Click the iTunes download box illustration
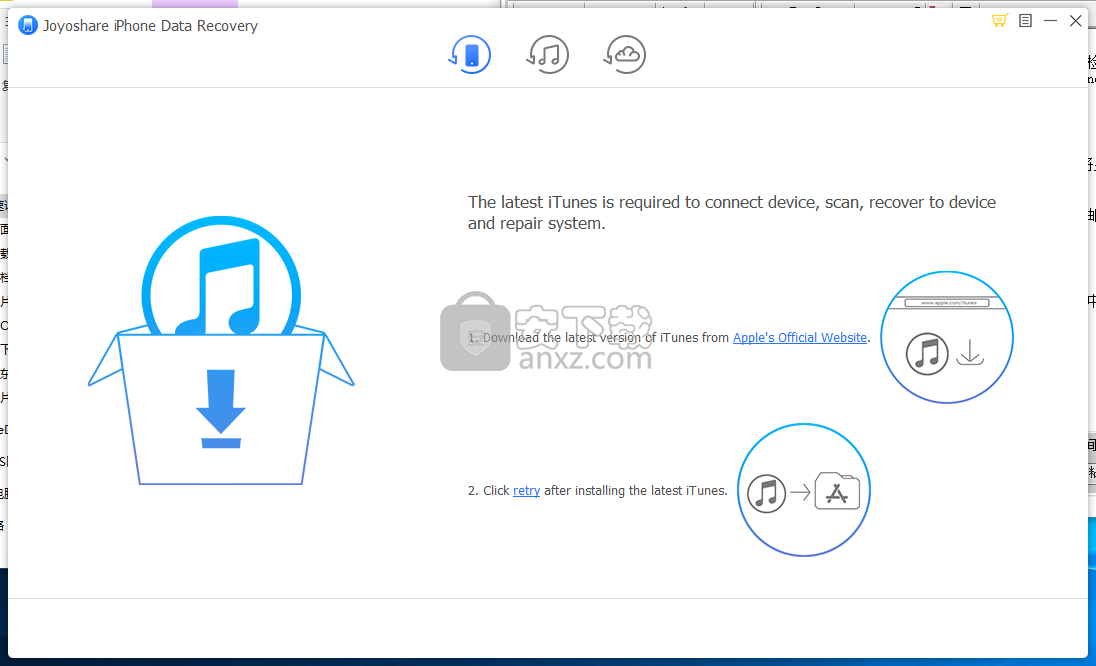 (221, 350)
